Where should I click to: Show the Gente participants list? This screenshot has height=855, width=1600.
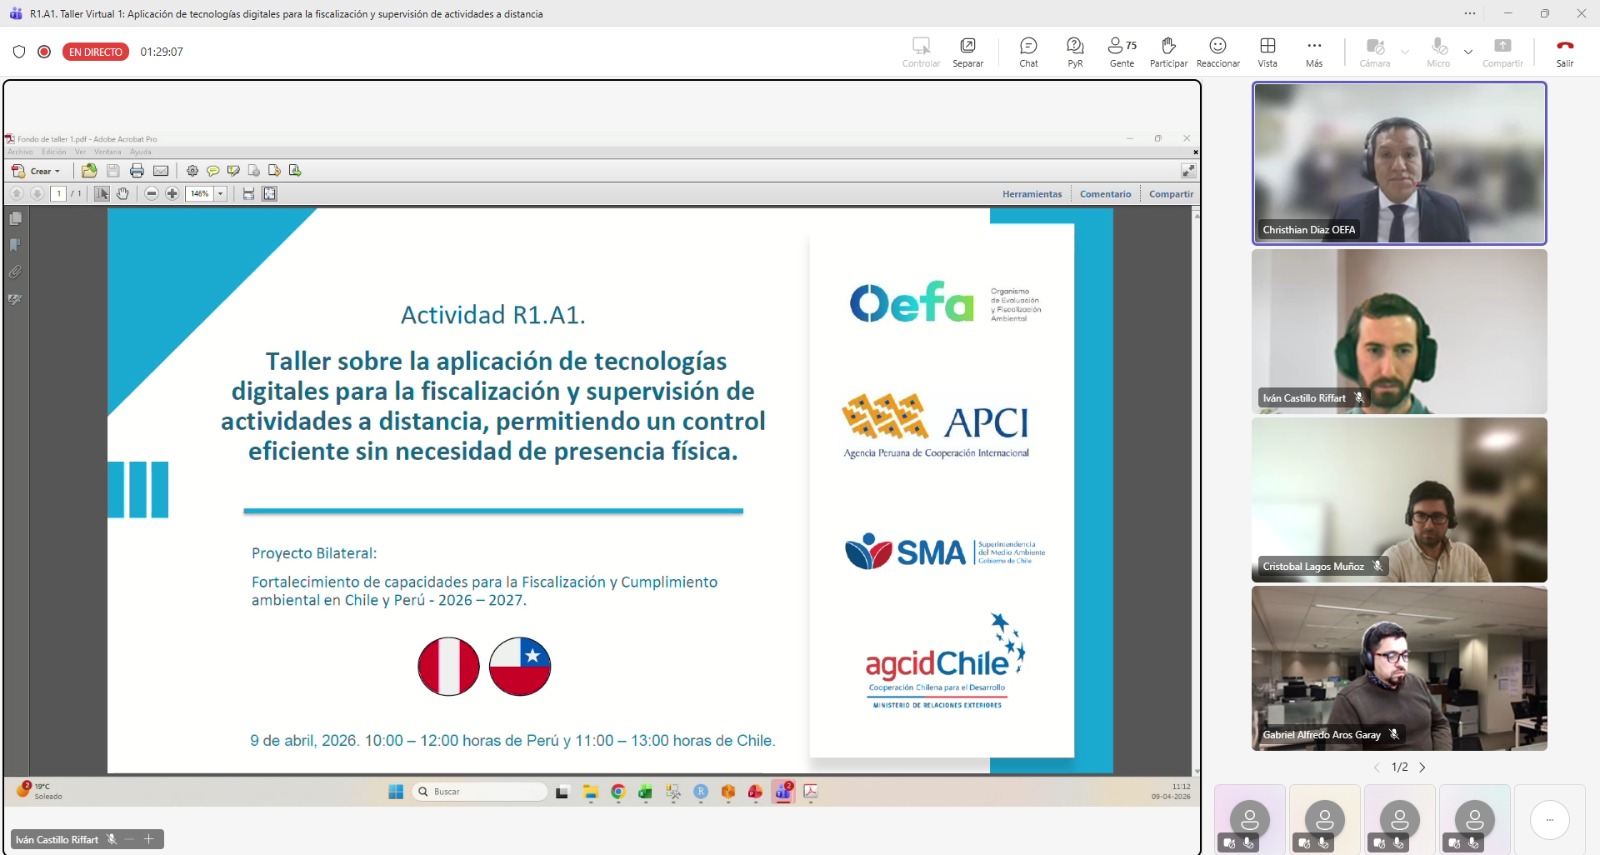pyautogui.click(x=1122, y=52)
